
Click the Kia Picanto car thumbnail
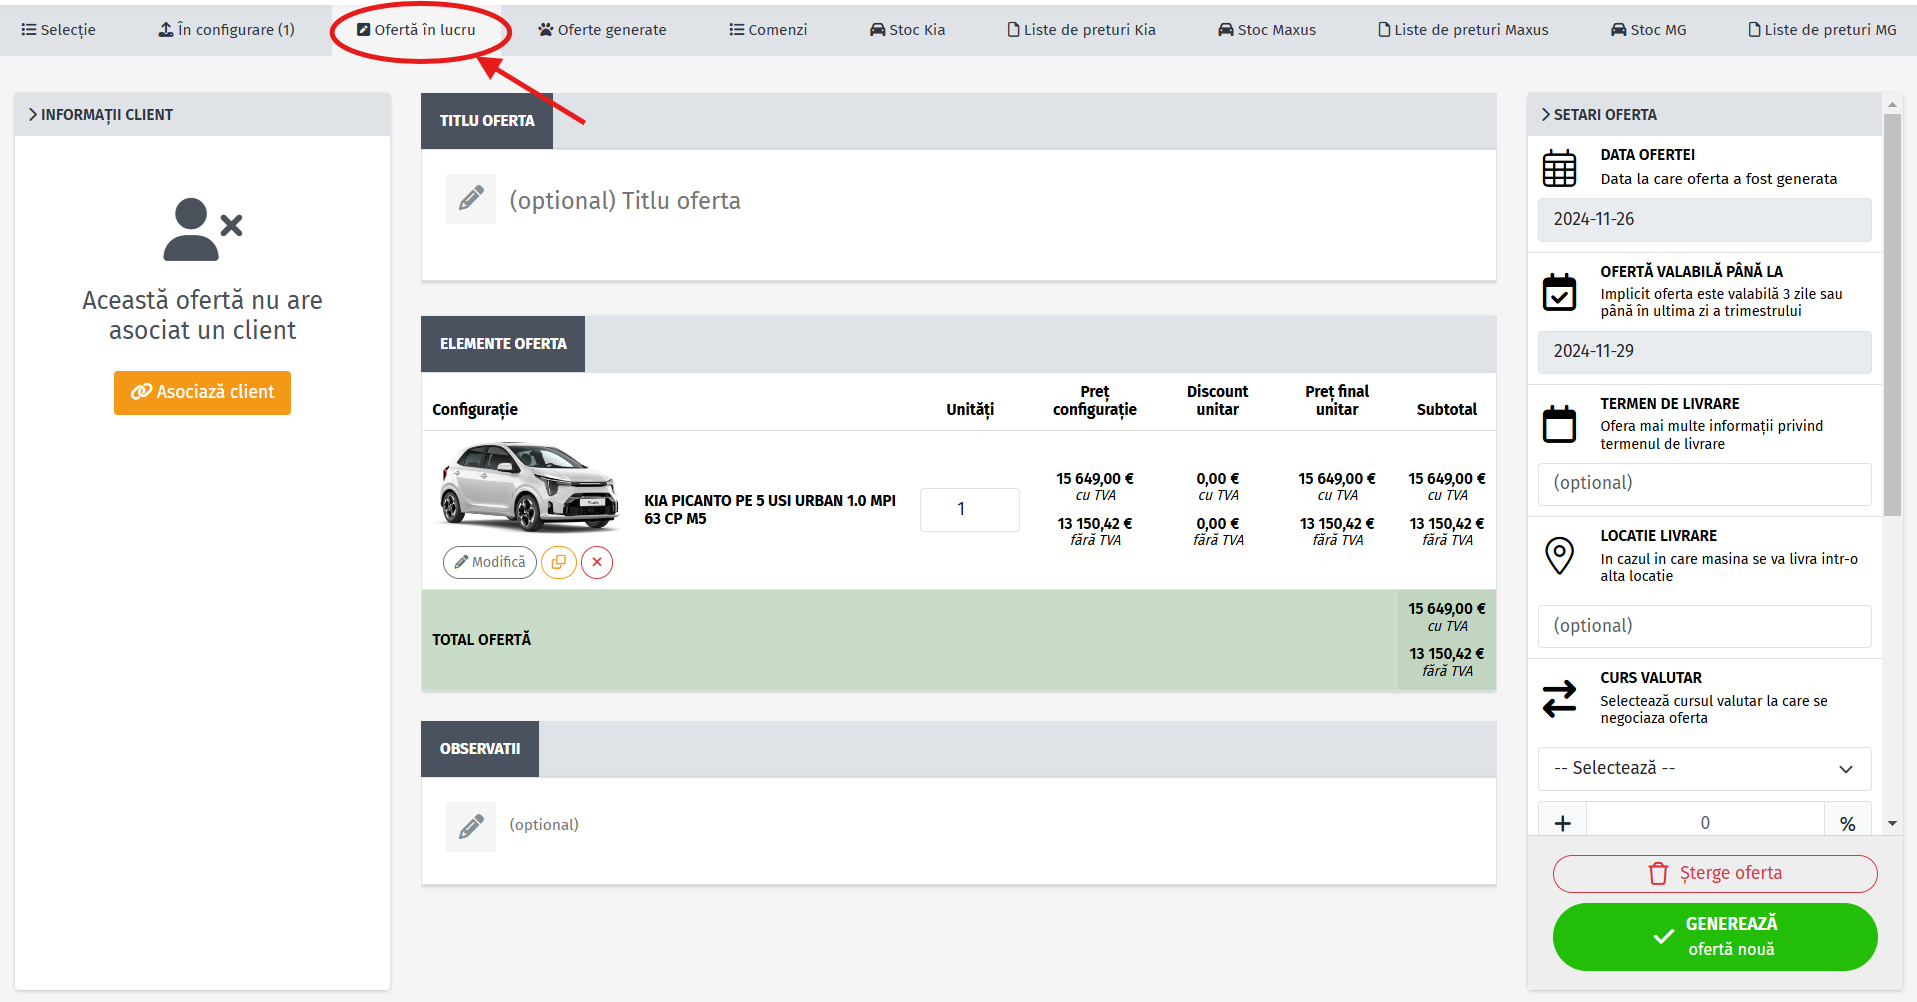coord(529,487)
